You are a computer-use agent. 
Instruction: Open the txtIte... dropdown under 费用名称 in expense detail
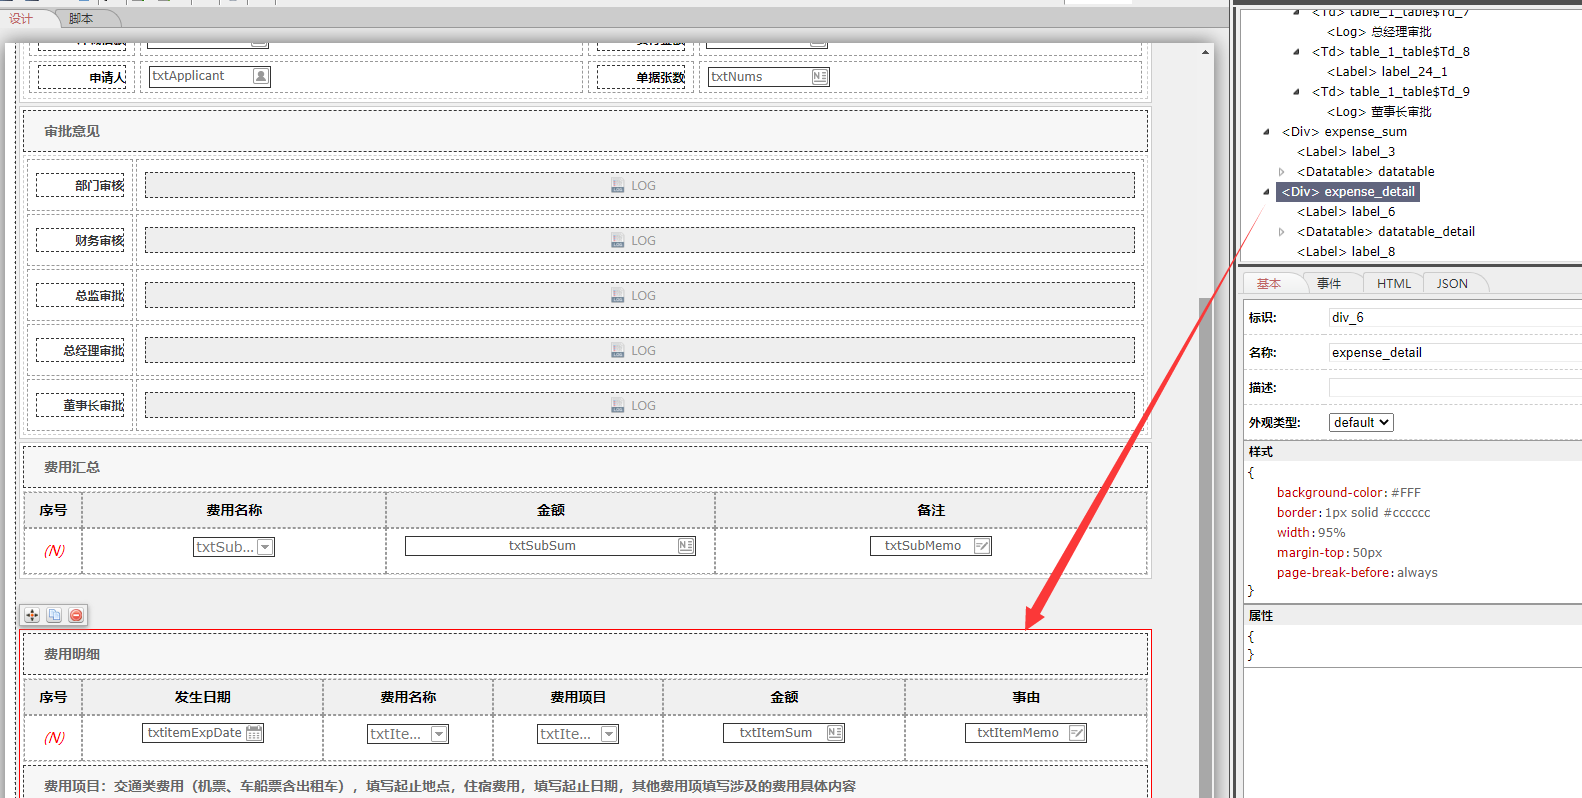click(438, 734)
